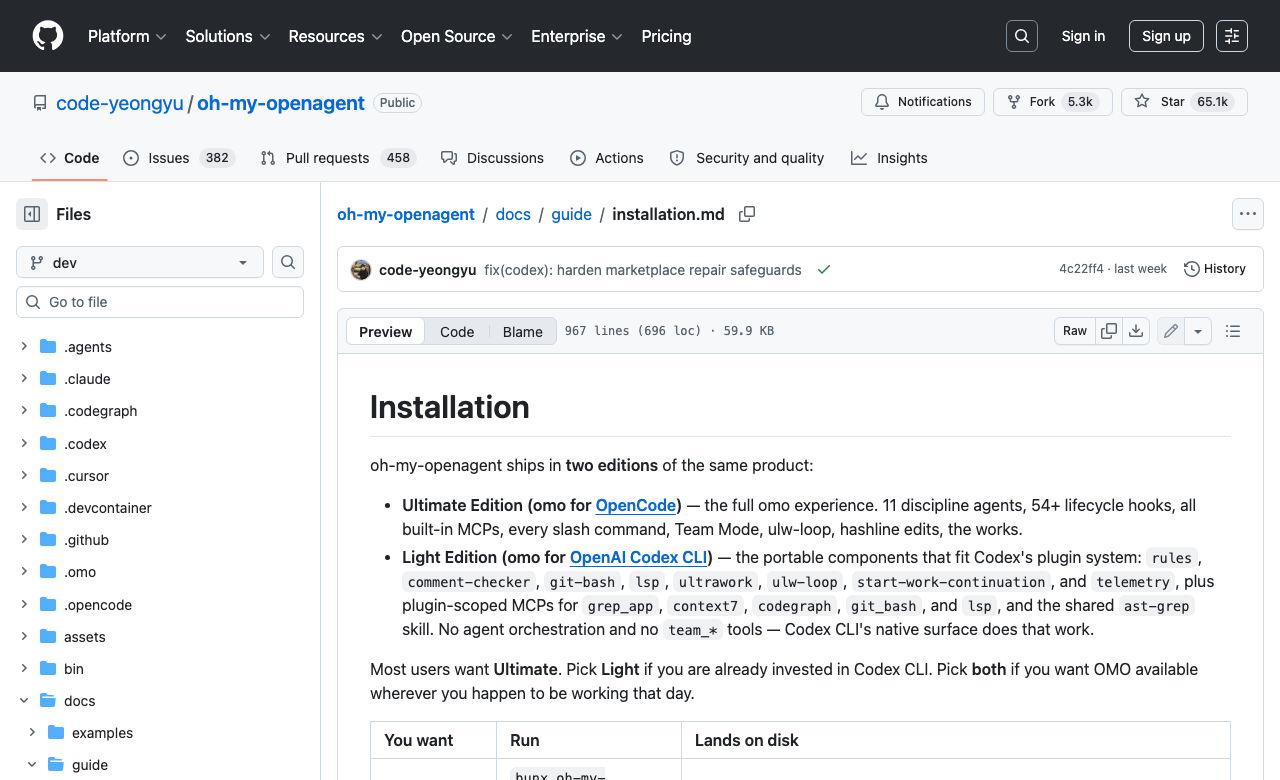Switch to the Pull requests tab

[338, 158]
